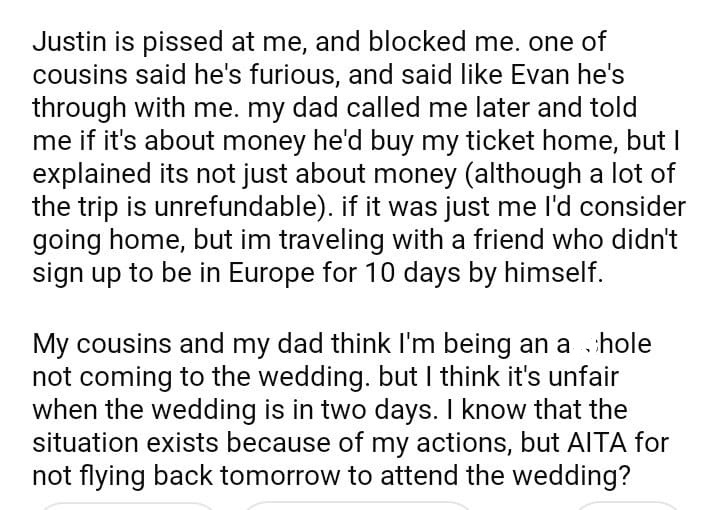
Task: Click the final word 'wedding?' at the end
Action: click(x=571, y=474)
